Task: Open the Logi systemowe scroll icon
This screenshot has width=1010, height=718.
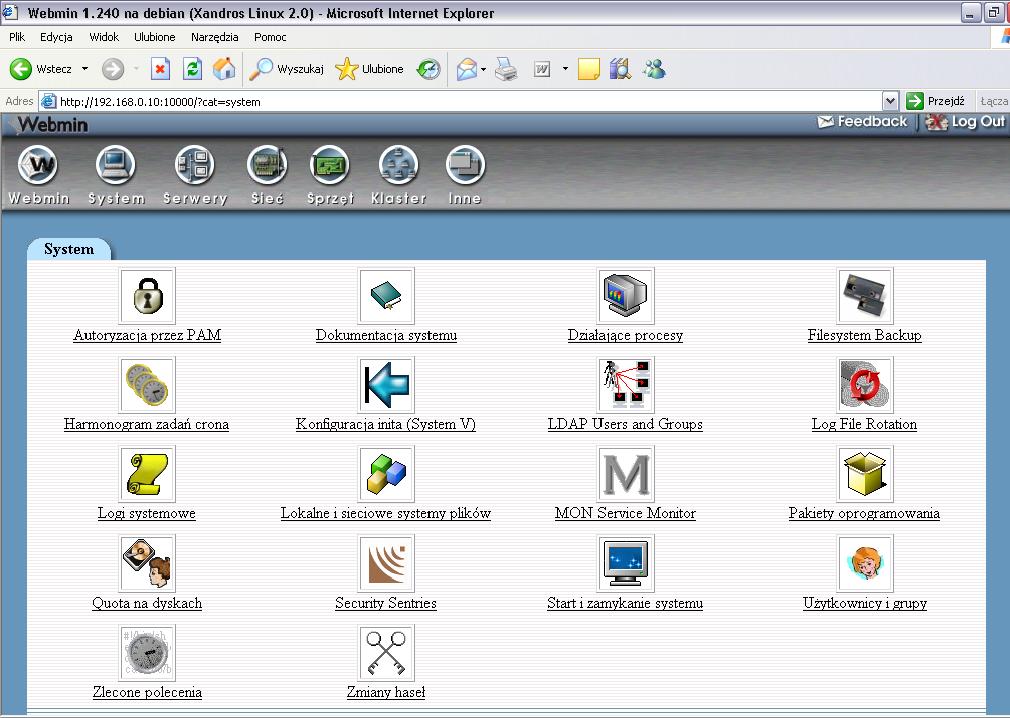Action: [x=148, y=474]
